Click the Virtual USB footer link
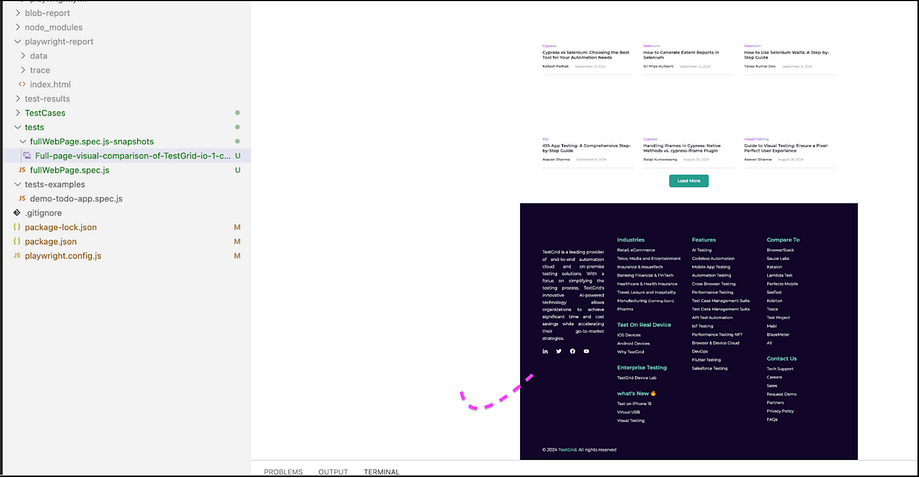This screenshot has width=919, height=478. tap(628, 412)
